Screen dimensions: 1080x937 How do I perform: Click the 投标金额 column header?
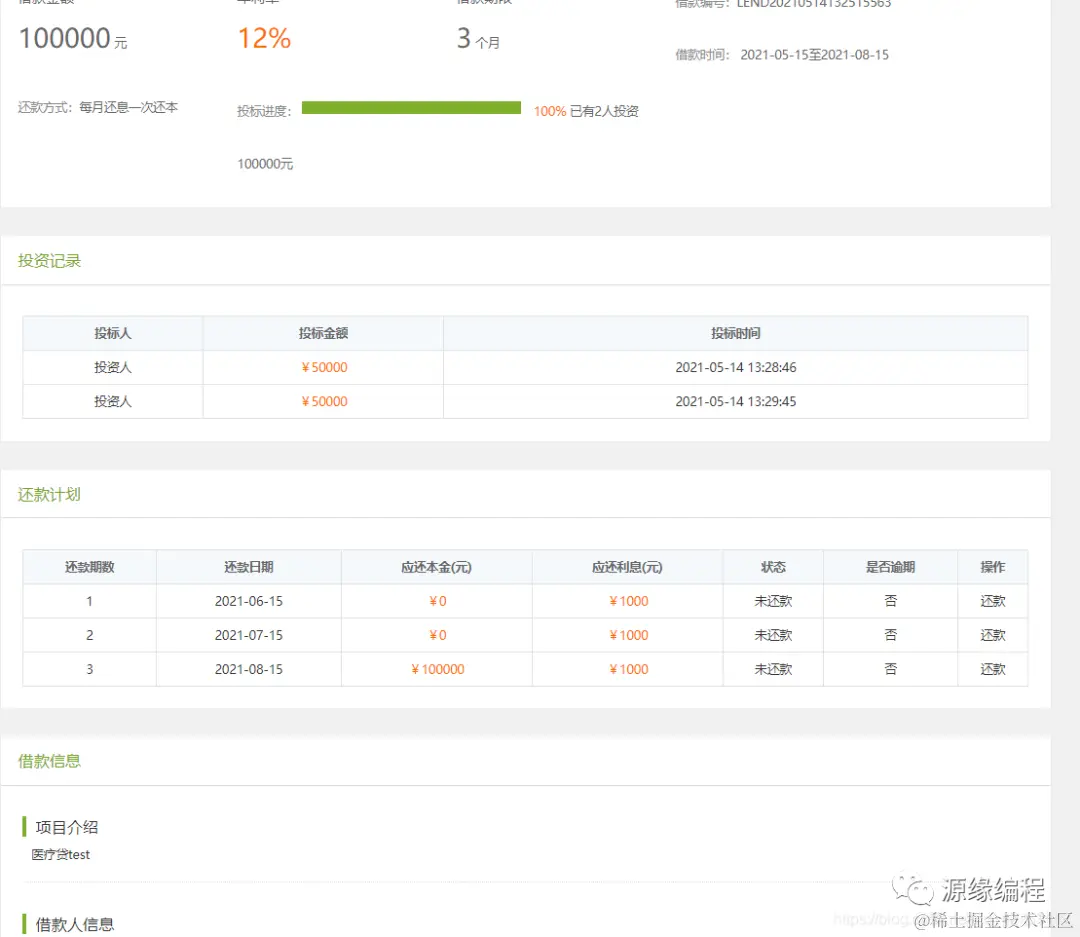[x=323, y=333]
